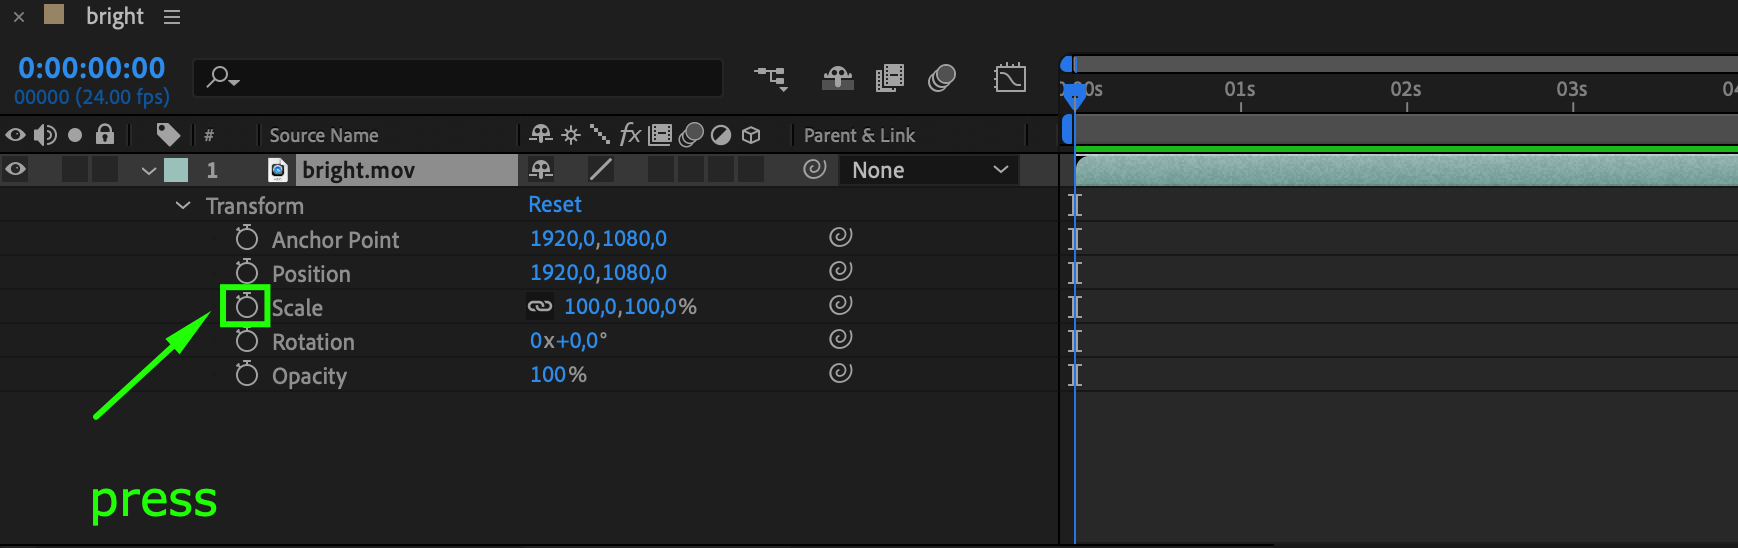Click the Scale stopwatch icon
1738x548 pixels.
[x=246, y=306]
